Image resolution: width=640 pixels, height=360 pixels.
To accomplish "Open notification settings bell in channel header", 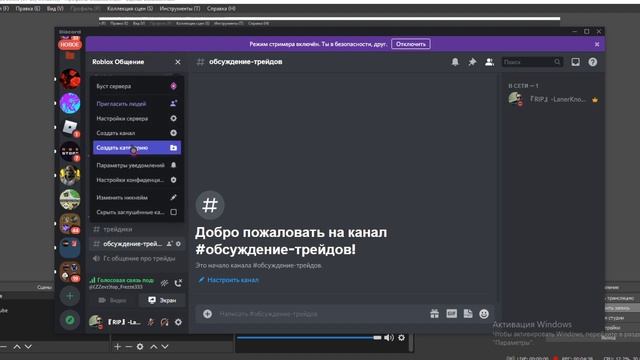I will tap(455, 62).
